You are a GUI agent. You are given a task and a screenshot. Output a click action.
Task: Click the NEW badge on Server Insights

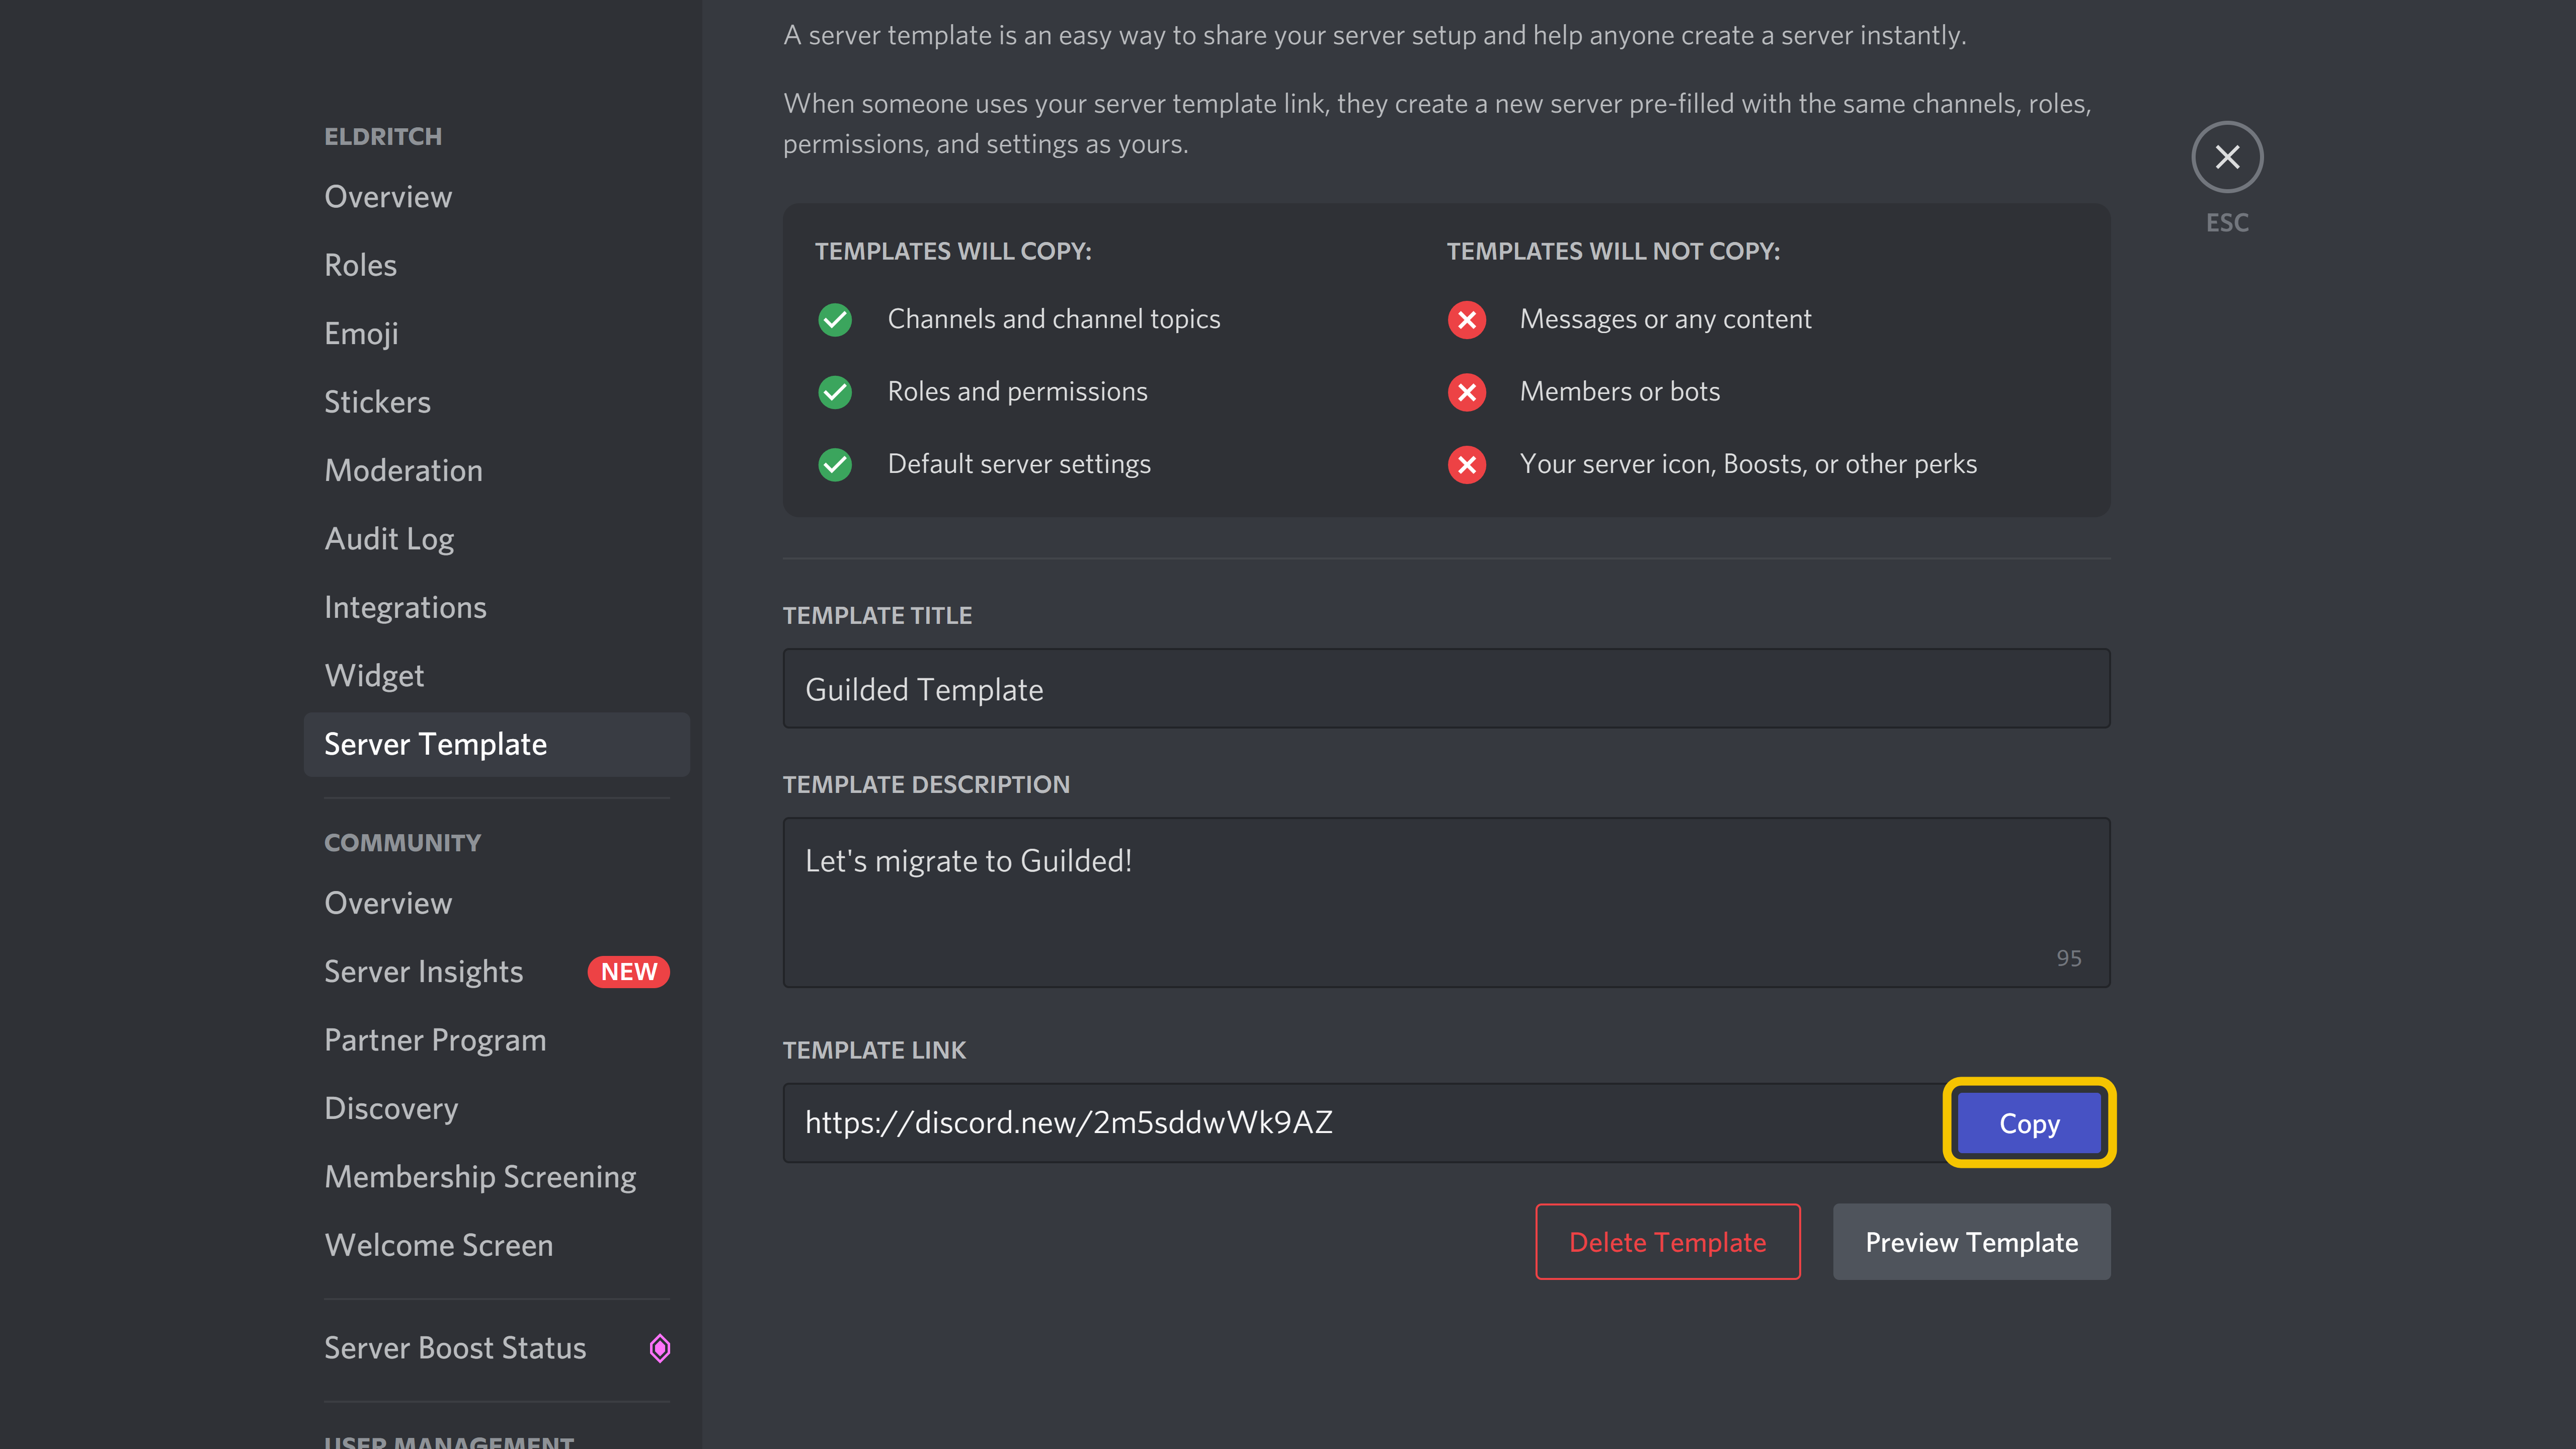coord(630,972)
